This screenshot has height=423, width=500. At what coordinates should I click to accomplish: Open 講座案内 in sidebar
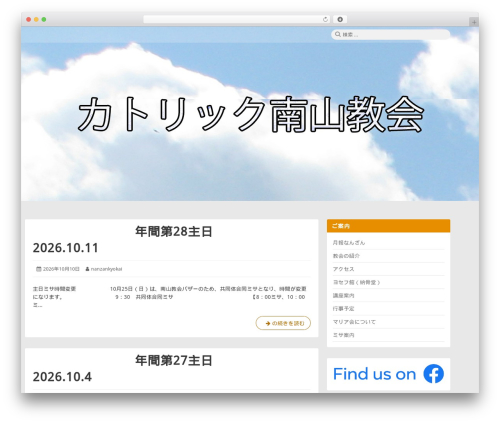click(343, 296)
